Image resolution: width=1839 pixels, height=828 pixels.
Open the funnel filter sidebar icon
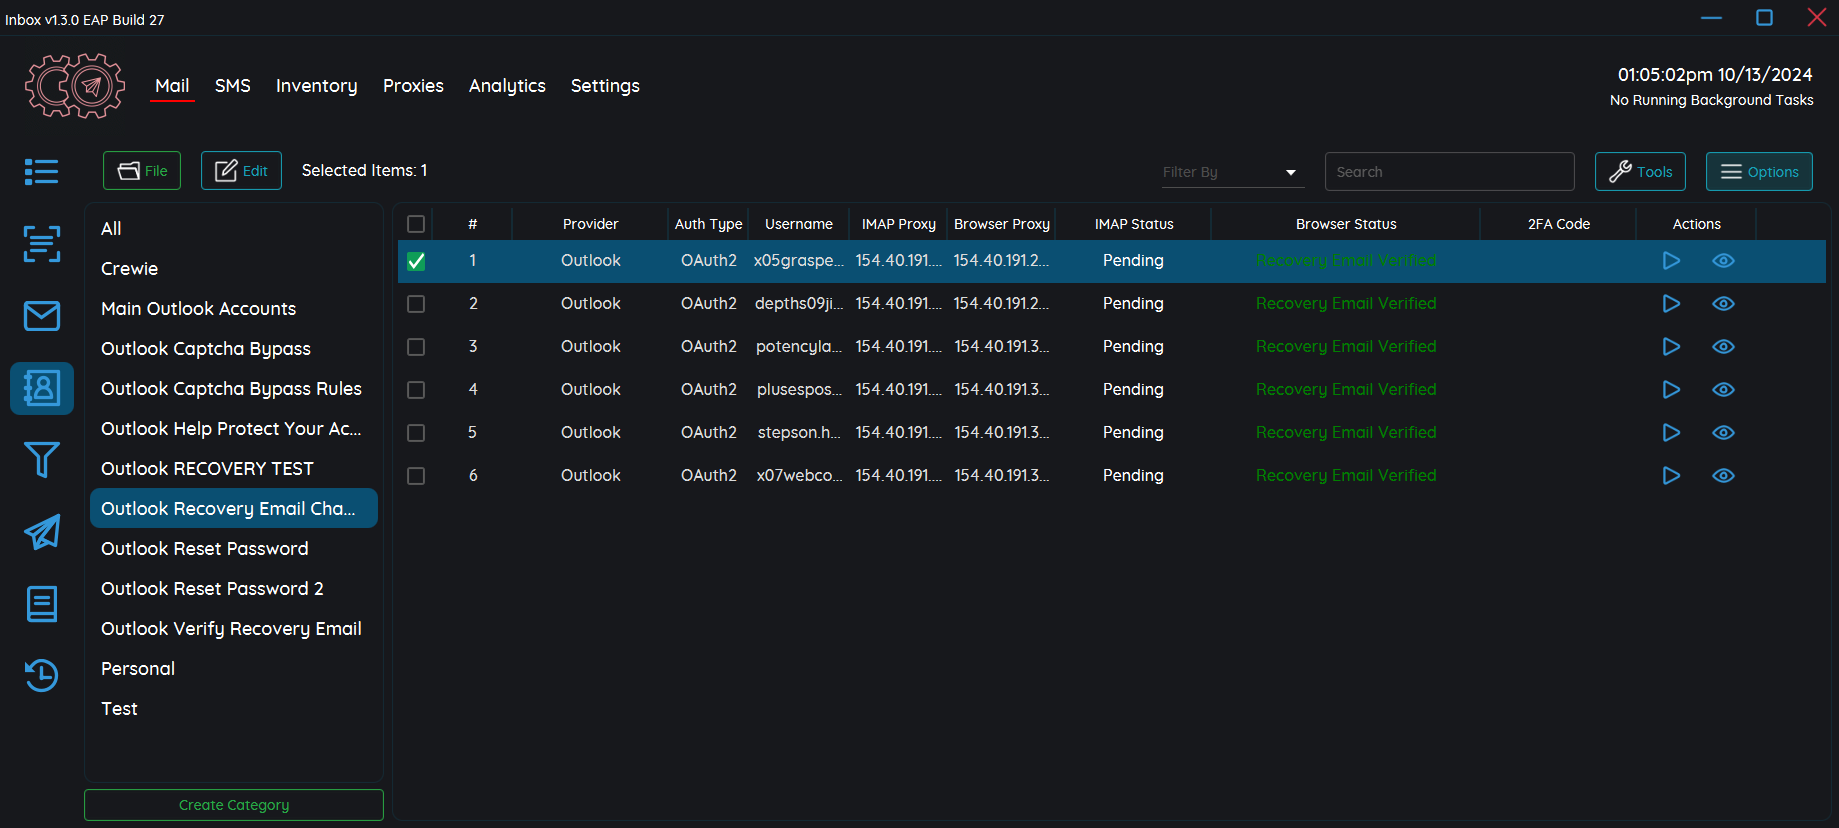[x=41, y=460]
